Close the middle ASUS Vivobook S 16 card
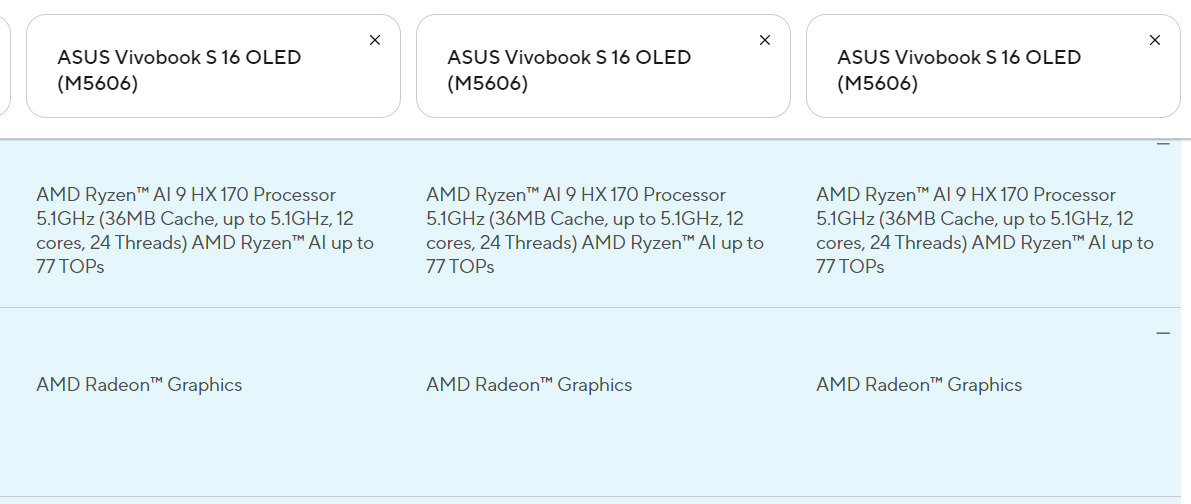This screenshot has height=504, width=1191. coord(765,40)
